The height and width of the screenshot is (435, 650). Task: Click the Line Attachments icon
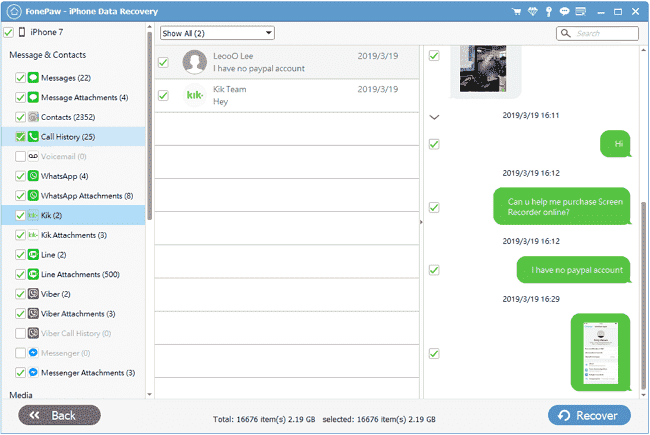pyautogui.click(x=33, y=274)
